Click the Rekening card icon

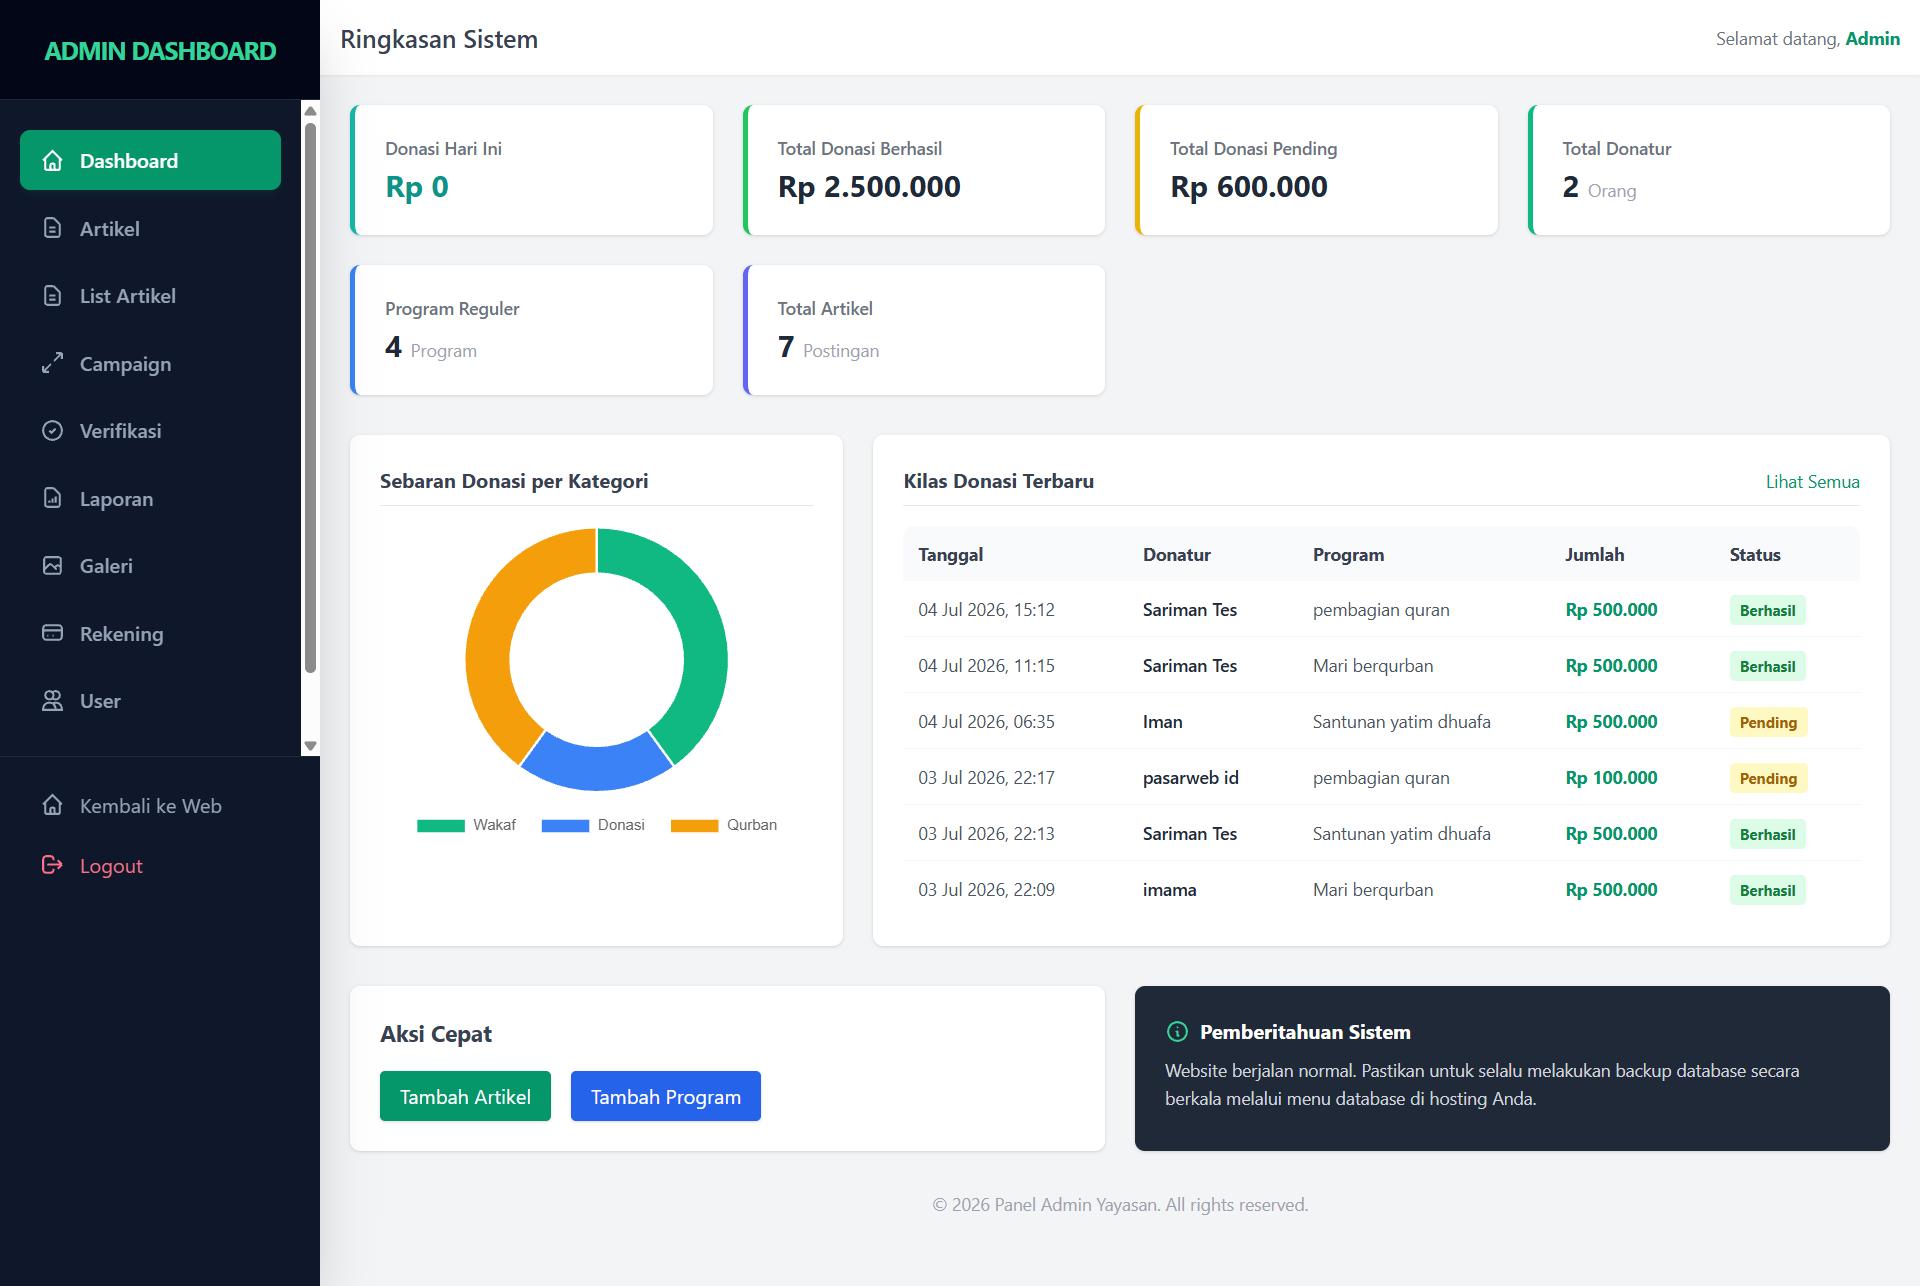click(x=53, y=633)
